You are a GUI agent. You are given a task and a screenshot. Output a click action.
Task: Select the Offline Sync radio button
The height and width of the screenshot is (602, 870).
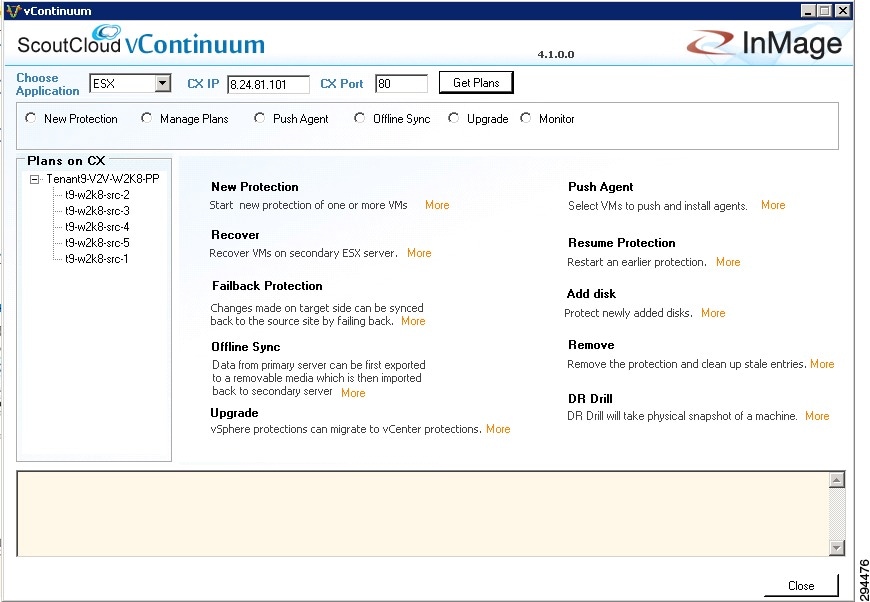[360, 118]
